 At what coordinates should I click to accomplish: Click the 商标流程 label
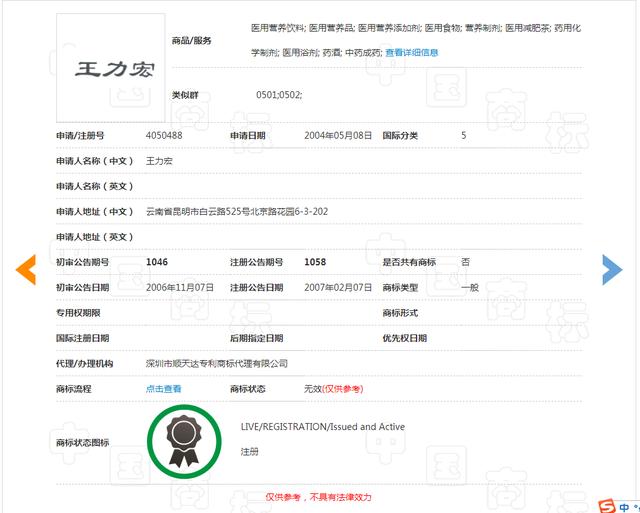(74, 389)
